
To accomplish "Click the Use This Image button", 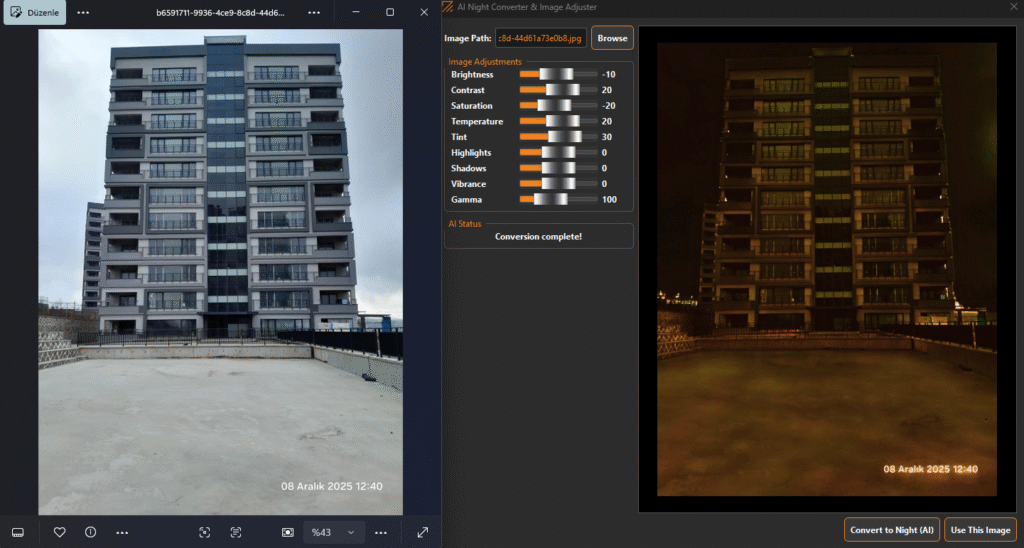I will pos(980,529).
